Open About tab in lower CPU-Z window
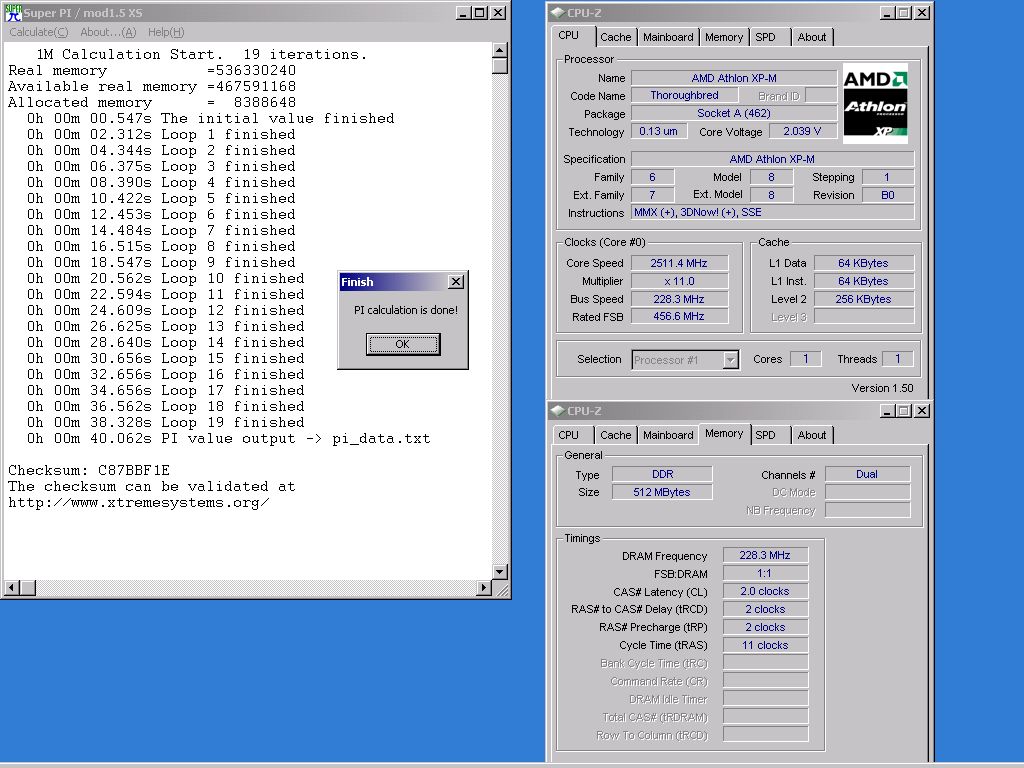The height and width of the screenshot is (768, 1024). point(812,435)
